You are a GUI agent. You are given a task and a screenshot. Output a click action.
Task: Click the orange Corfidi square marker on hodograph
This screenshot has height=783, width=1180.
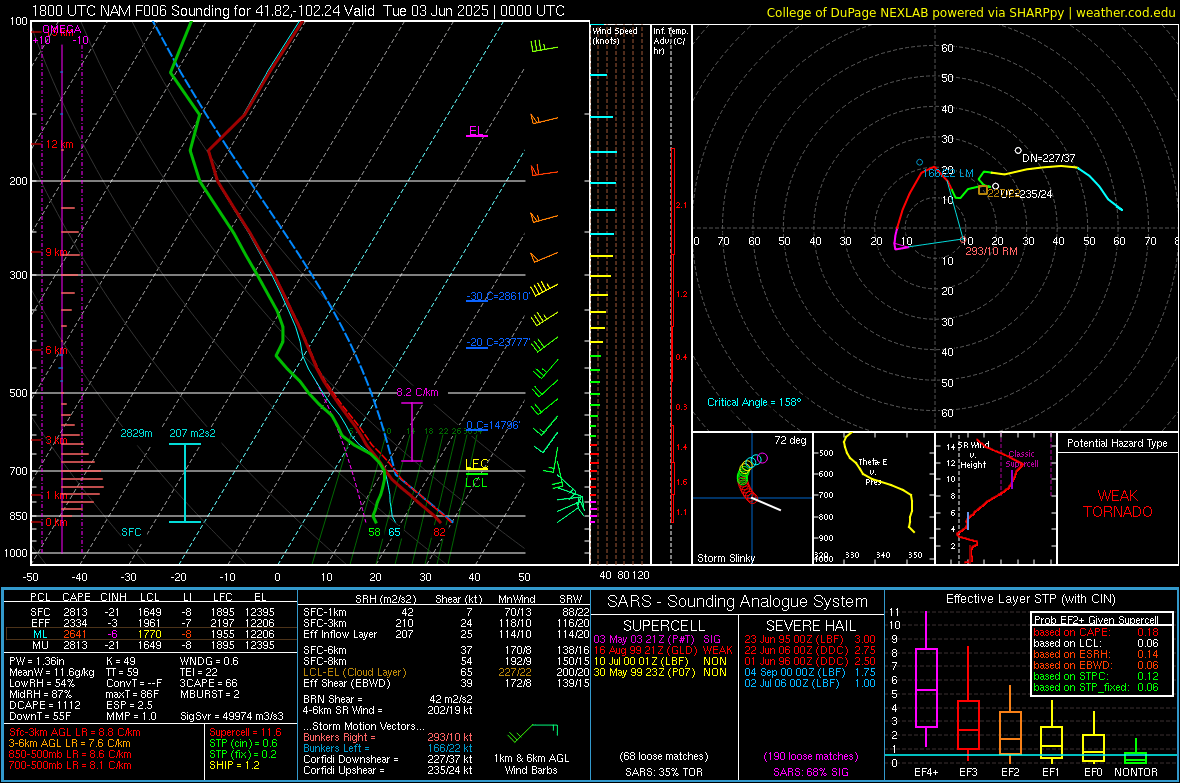click(x=983, y=190)
